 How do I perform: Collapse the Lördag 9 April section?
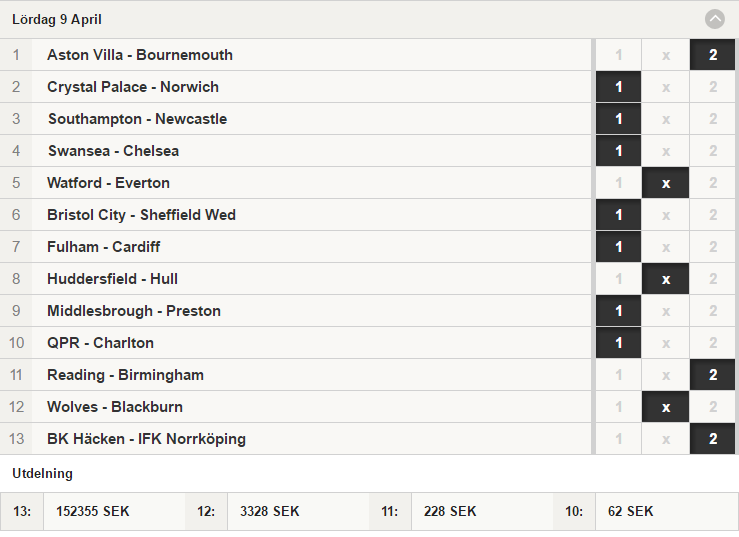714,19
